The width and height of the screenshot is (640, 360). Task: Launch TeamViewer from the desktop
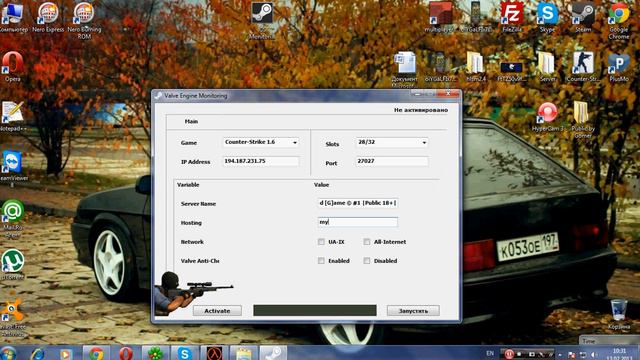coord(13,169)
